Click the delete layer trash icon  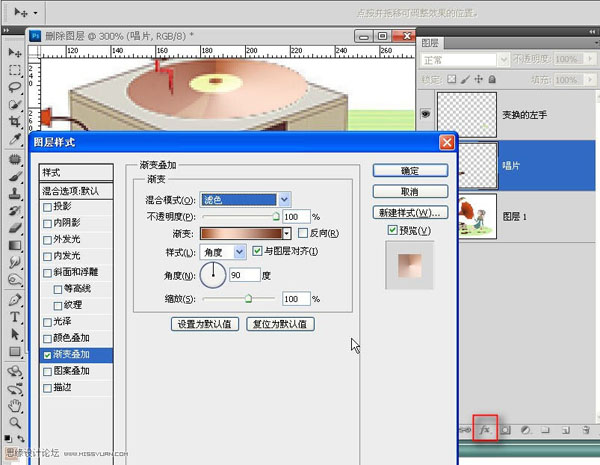(x=585, y=429)
